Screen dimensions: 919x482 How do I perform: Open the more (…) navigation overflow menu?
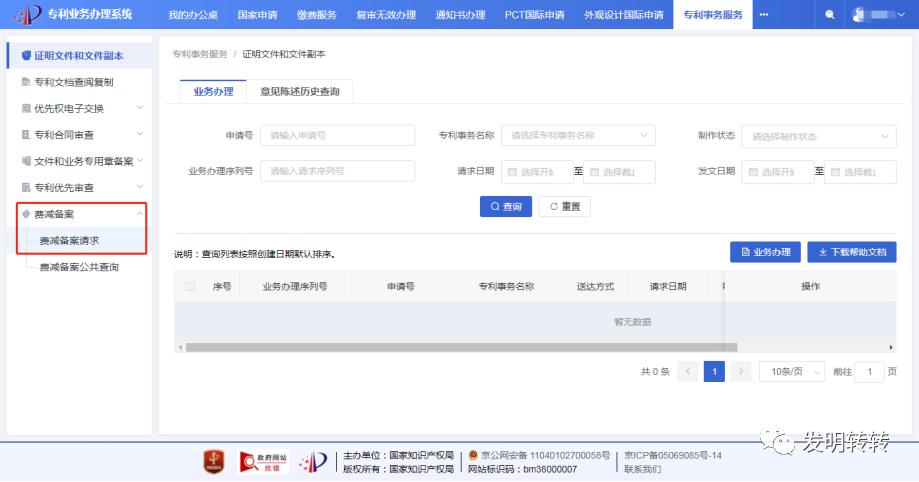764,15
